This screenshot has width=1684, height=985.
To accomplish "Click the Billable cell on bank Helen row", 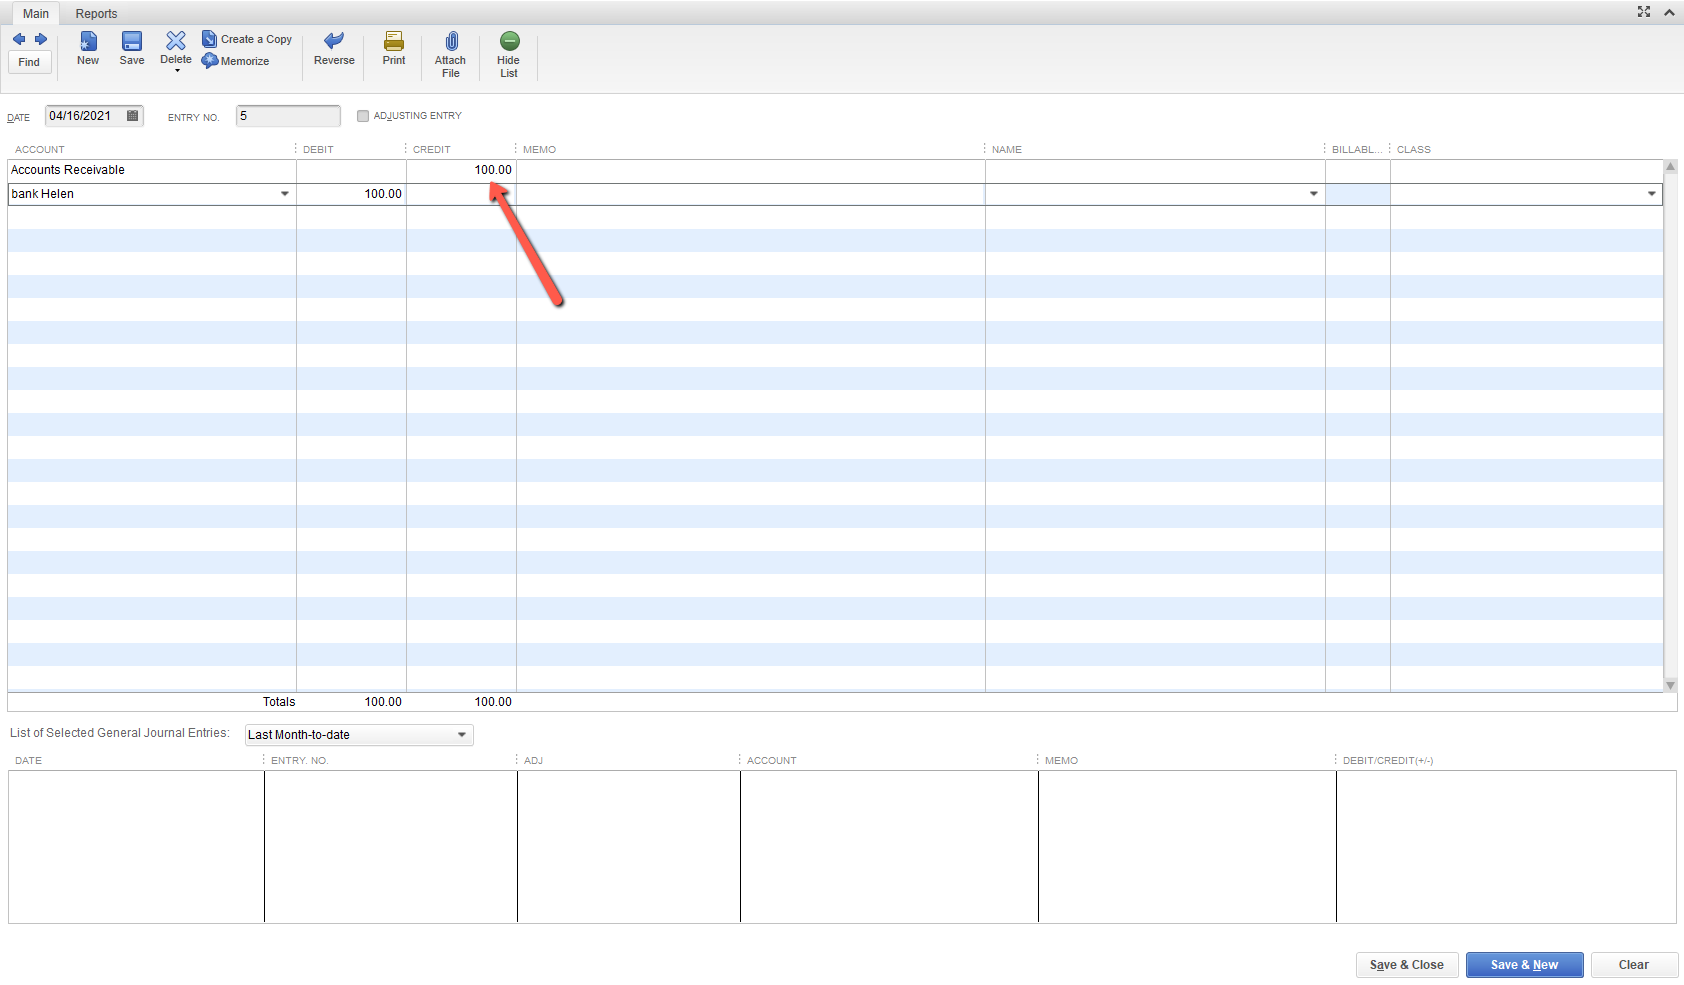I will click(x=1358, y=194).
